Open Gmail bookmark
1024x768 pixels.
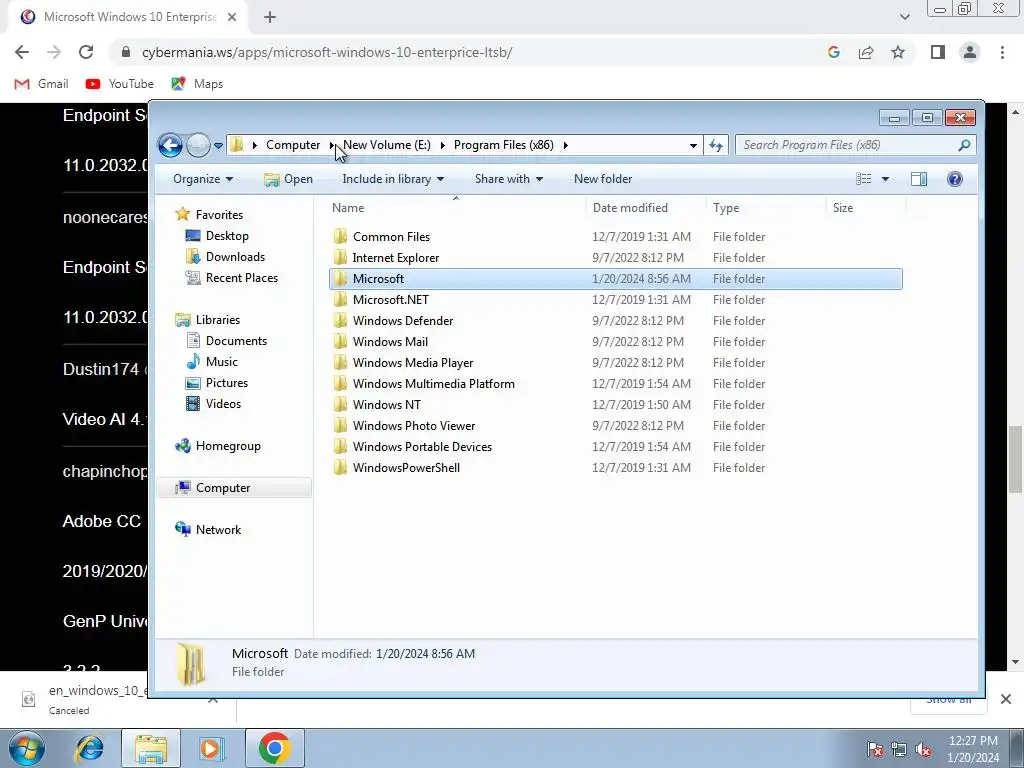tap(41, 84)
